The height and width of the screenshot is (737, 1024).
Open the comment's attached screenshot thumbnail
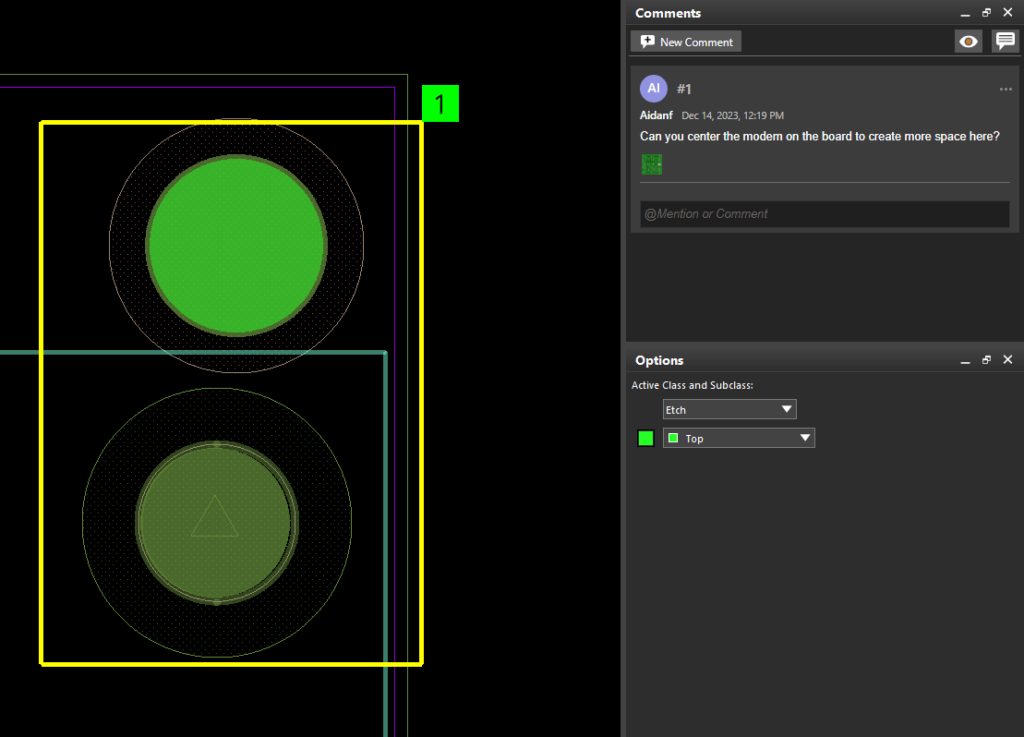coord(652,165)
